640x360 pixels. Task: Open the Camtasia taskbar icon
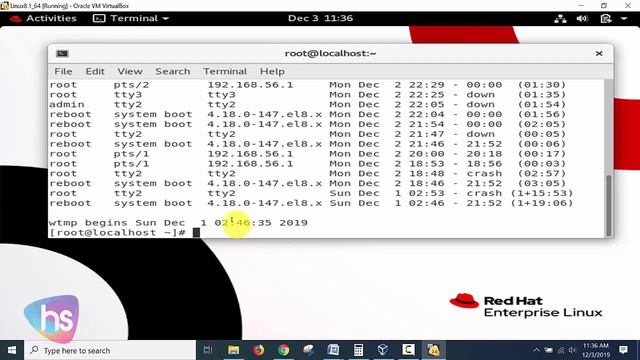coord(408,350)
